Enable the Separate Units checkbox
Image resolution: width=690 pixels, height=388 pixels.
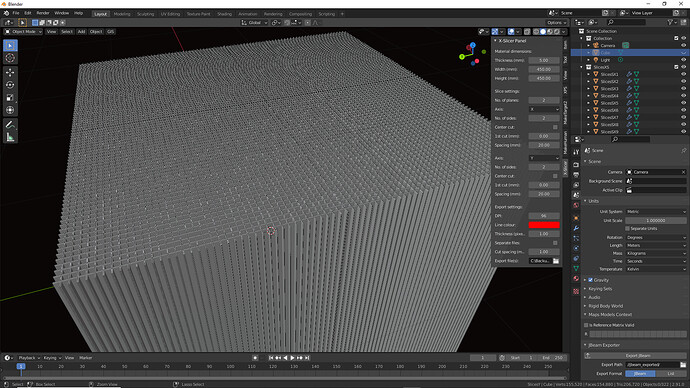pyautogui.click(x=628, y=229)
